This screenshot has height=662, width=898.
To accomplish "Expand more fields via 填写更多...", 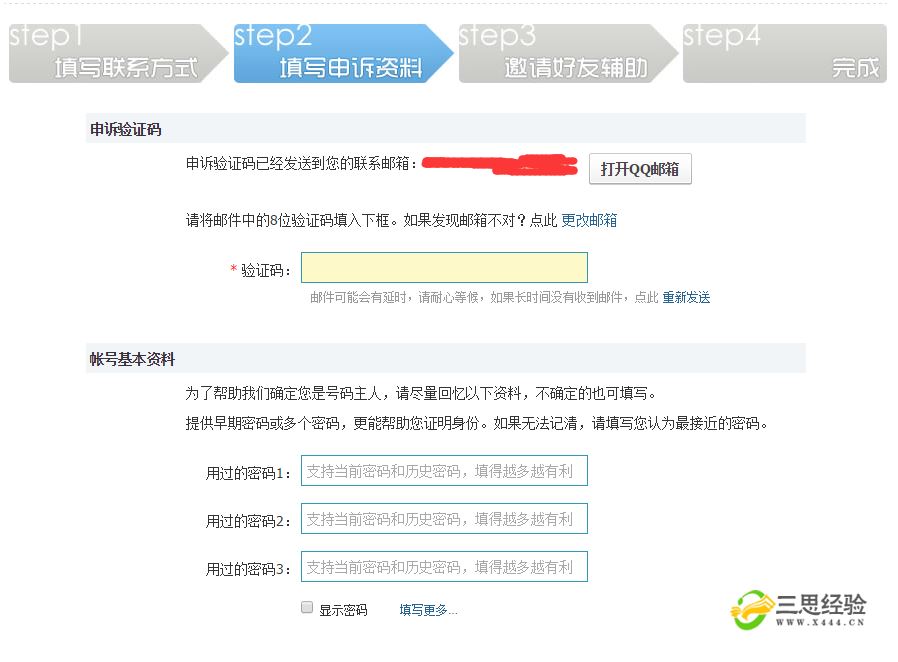I will (428, 610).
